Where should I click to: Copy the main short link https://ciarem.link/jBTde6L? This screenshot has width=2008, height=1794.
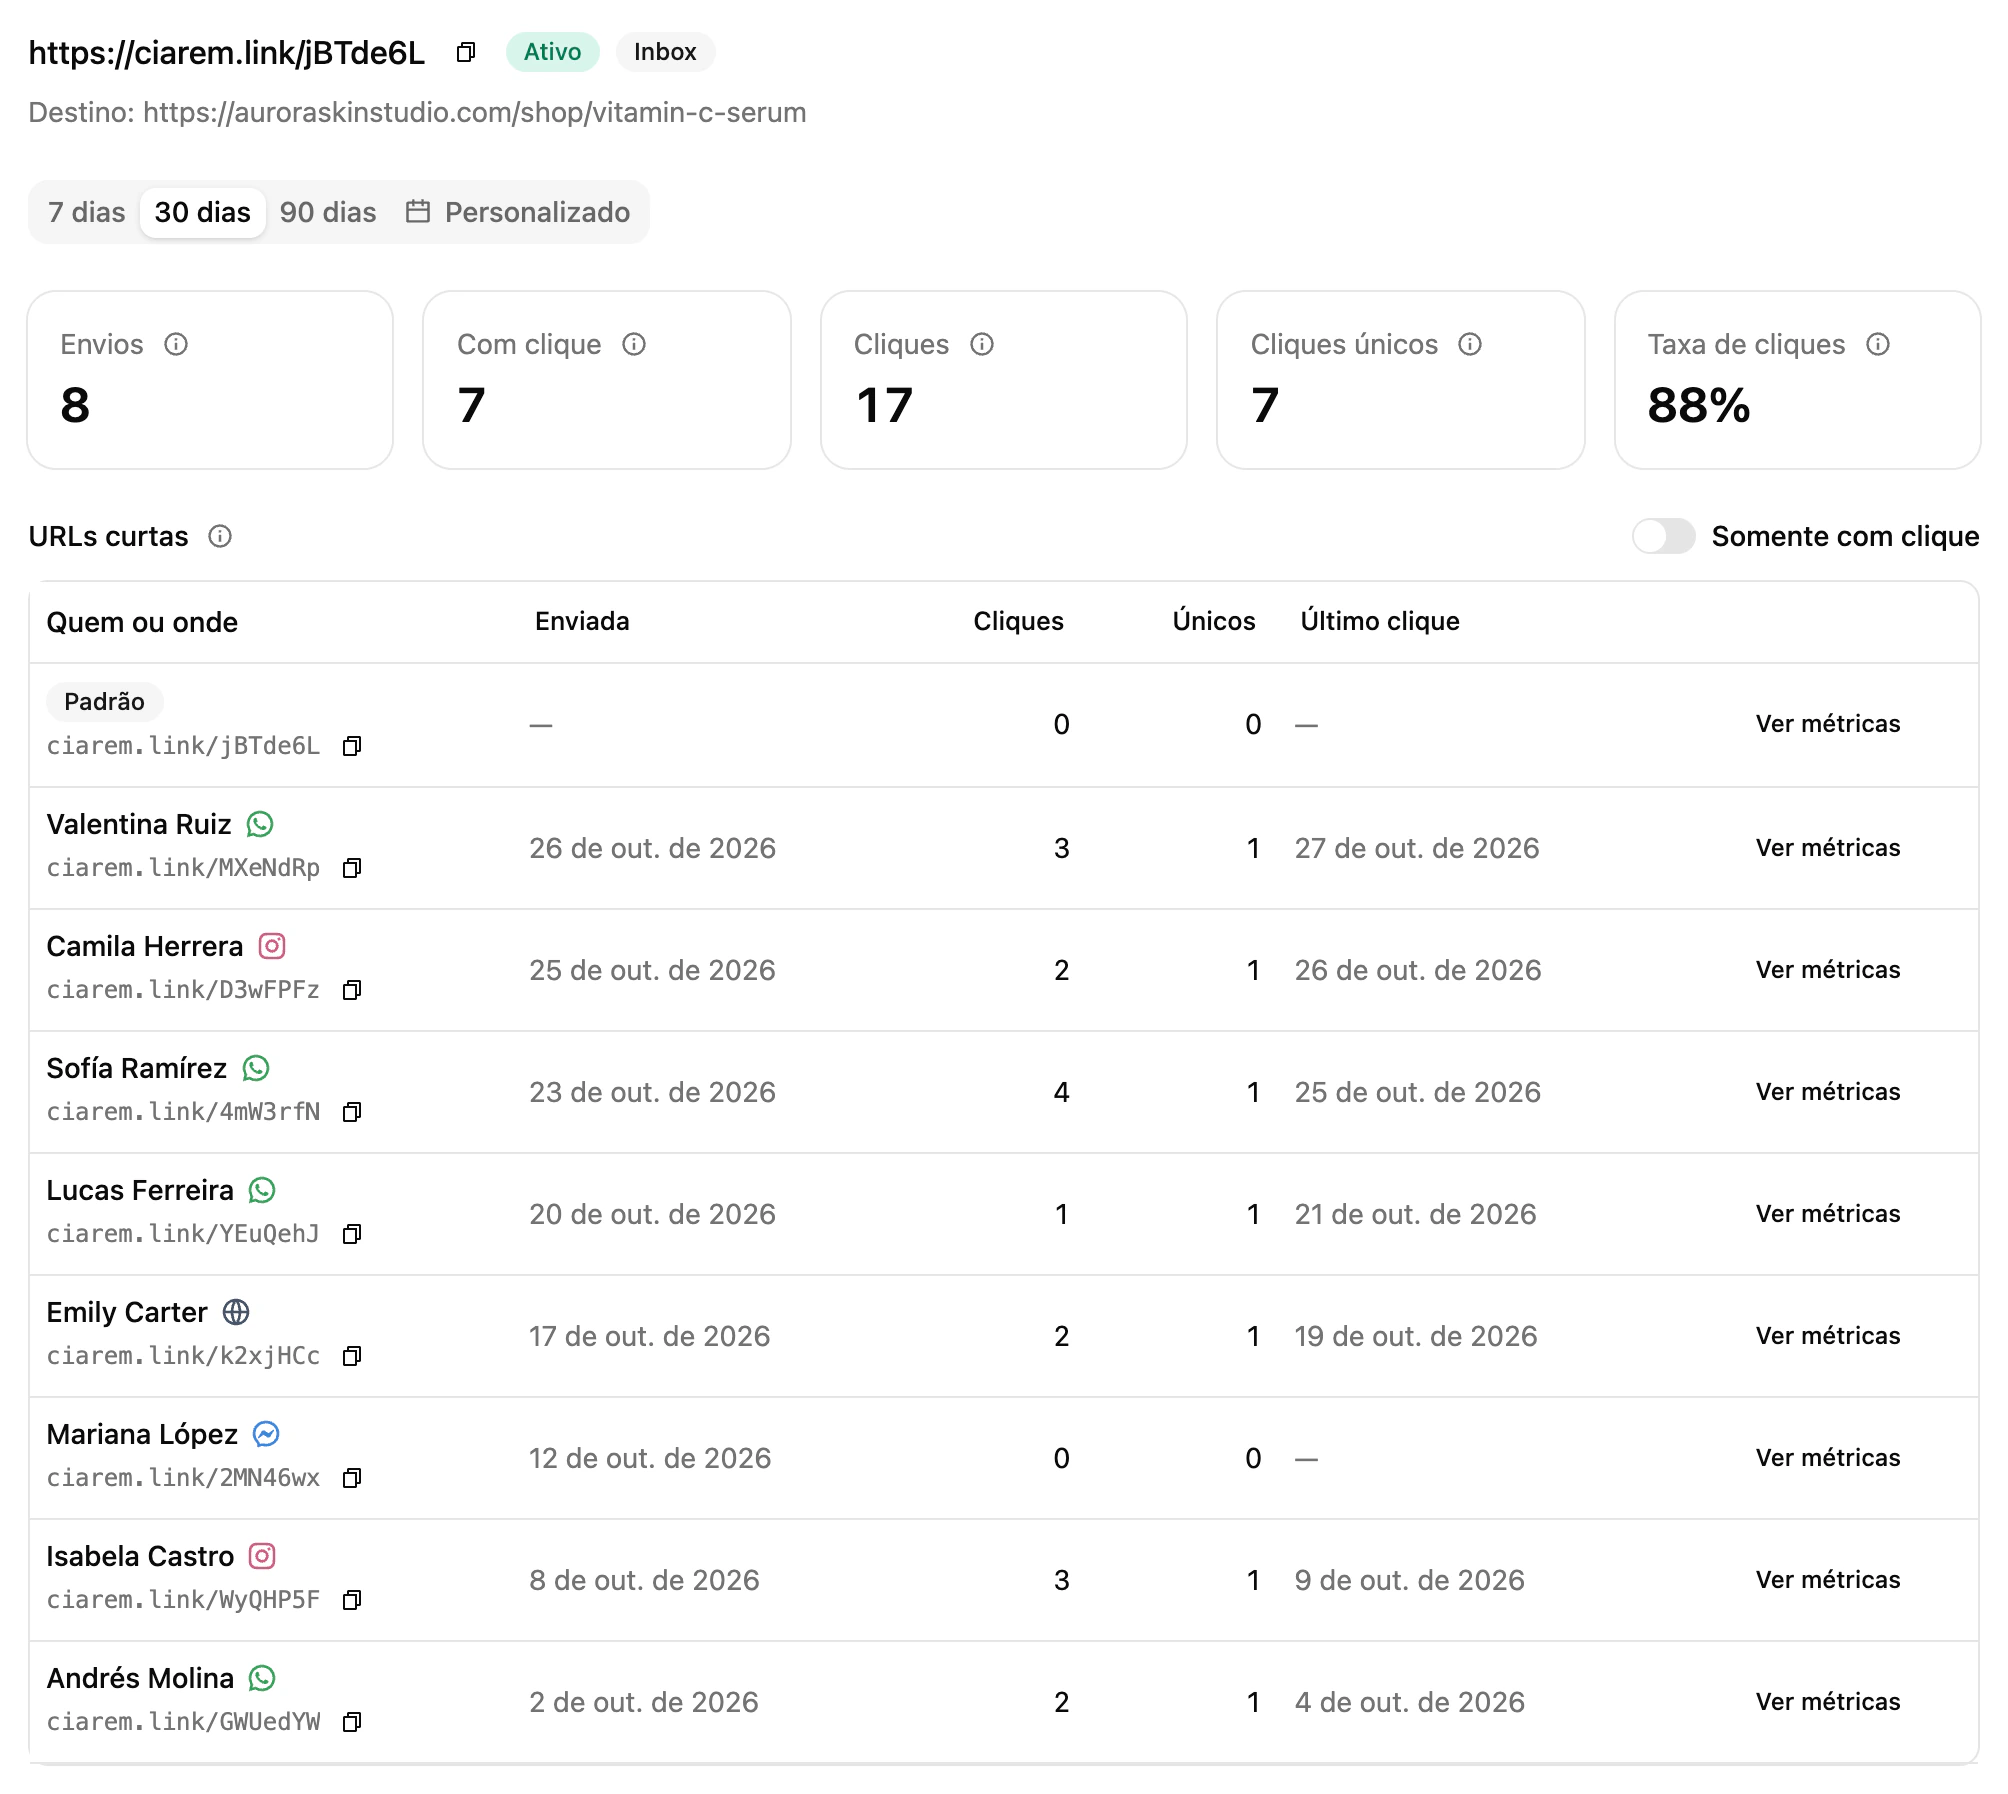click(x=465, y=52)
